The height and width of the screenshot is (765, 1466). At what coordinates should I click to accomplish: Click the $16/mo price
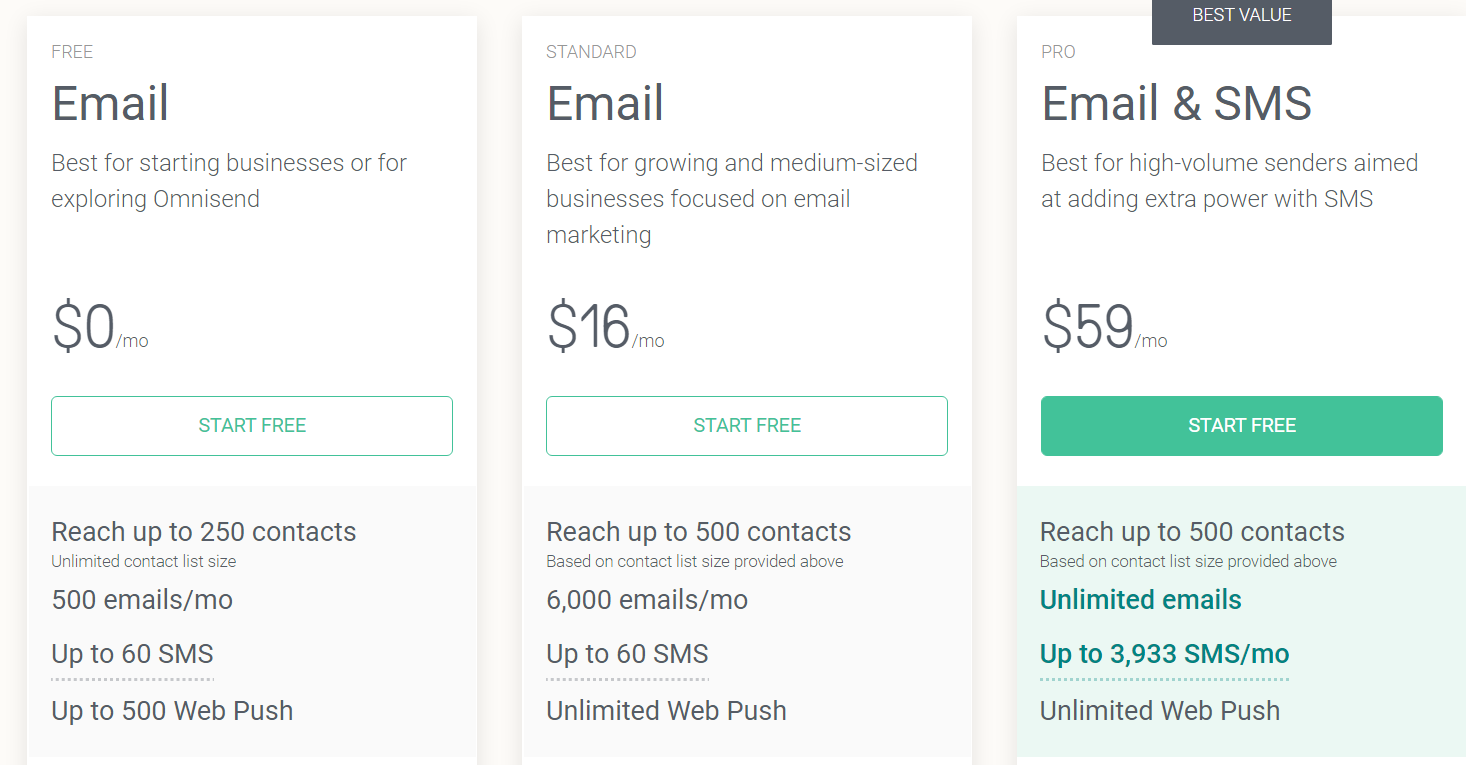[604, 328]
